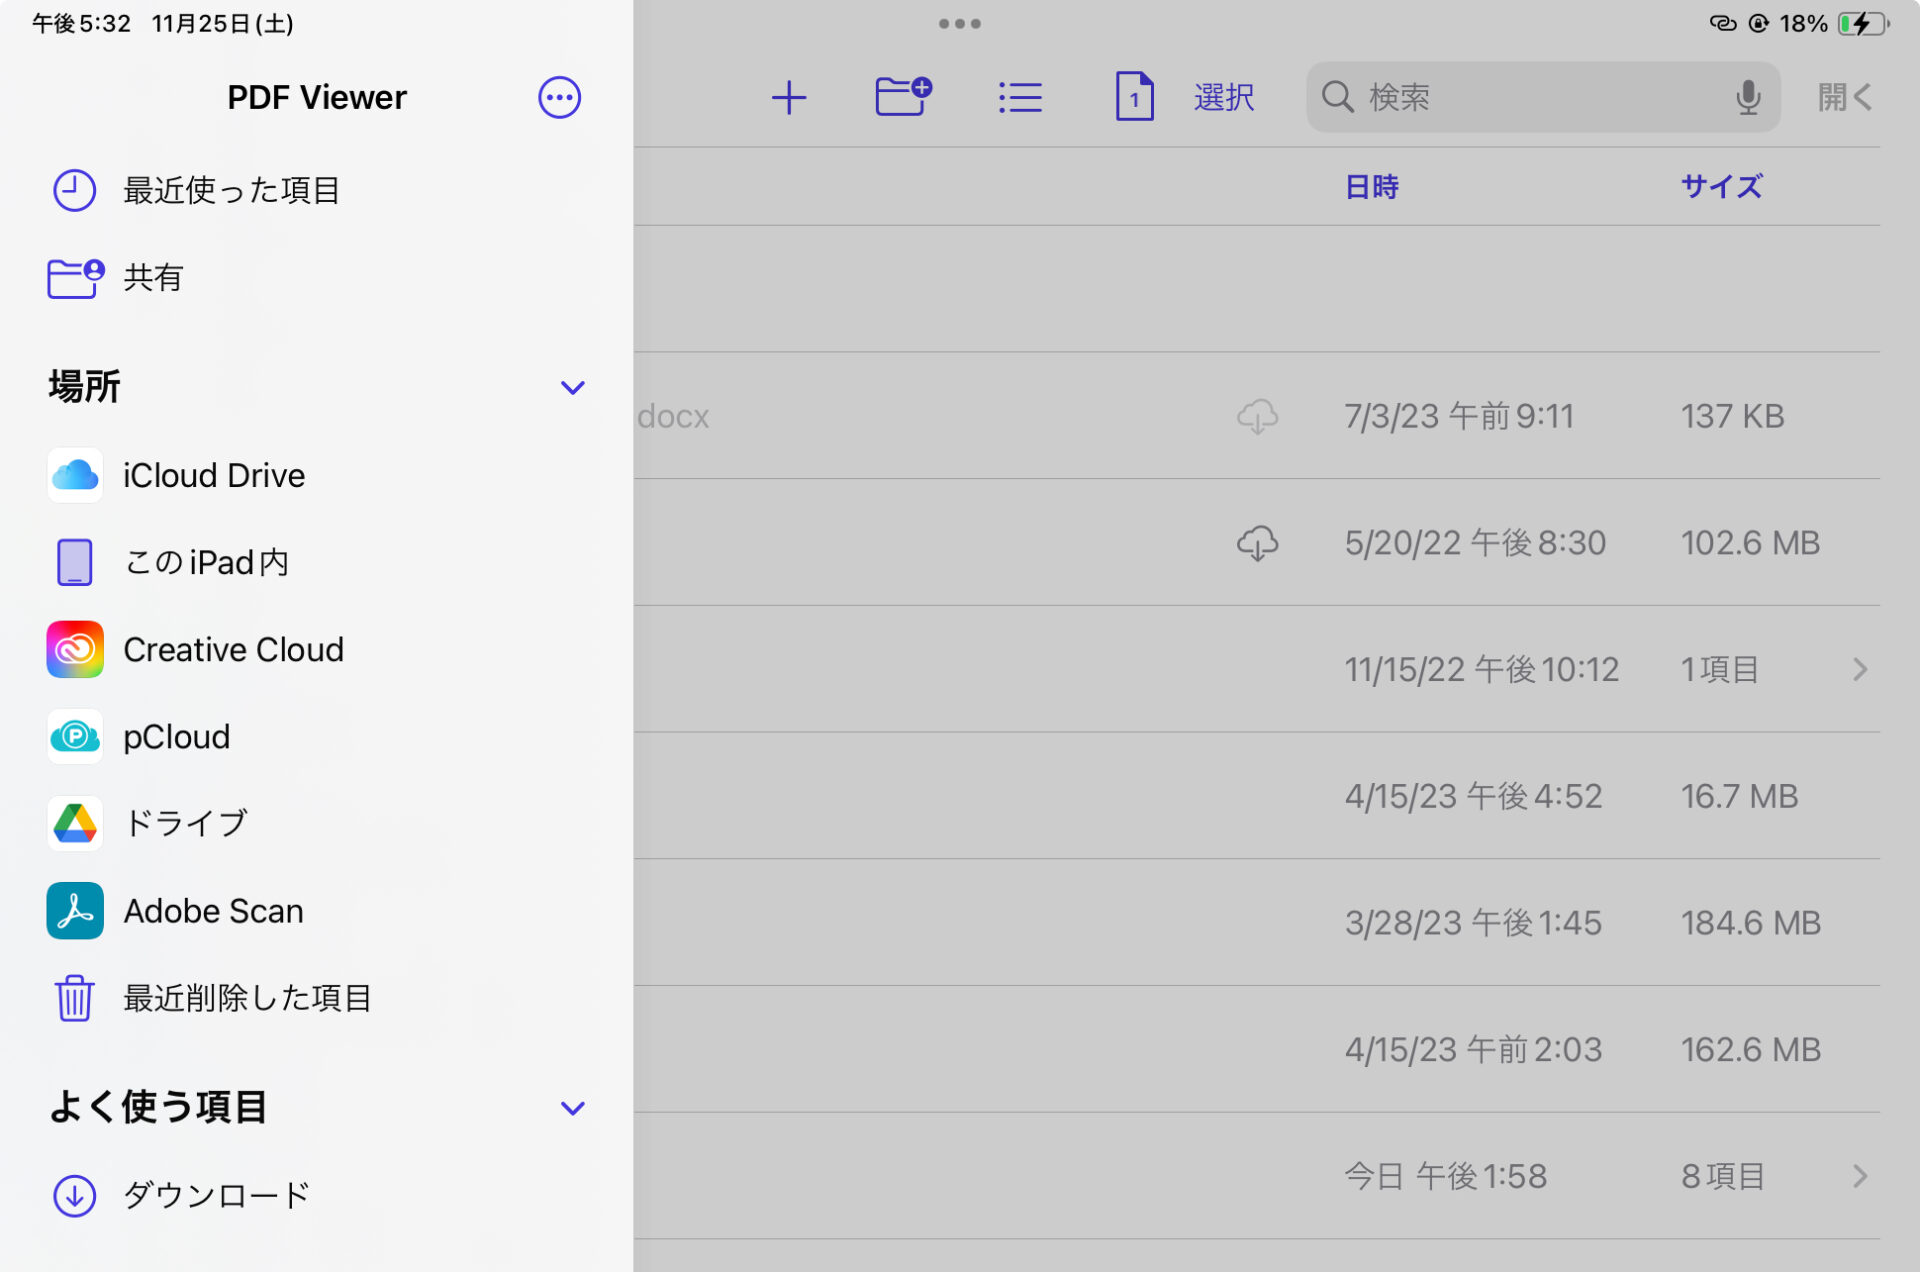
Task: Tap cloud download icon for 102.6 MB file
Action: tap(1257, 543)
